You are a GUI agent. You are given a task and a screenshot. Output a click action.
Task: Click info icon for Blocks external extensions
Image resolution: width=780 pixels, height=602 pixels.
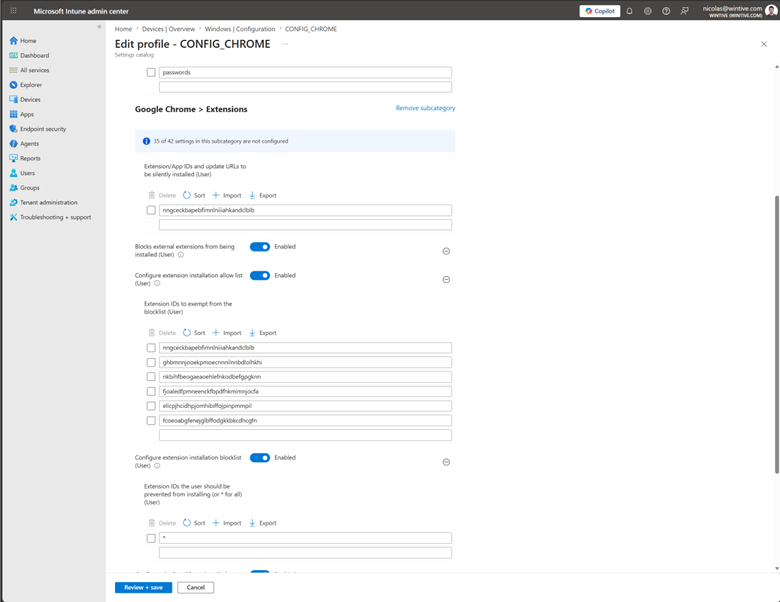pos(181,255)
